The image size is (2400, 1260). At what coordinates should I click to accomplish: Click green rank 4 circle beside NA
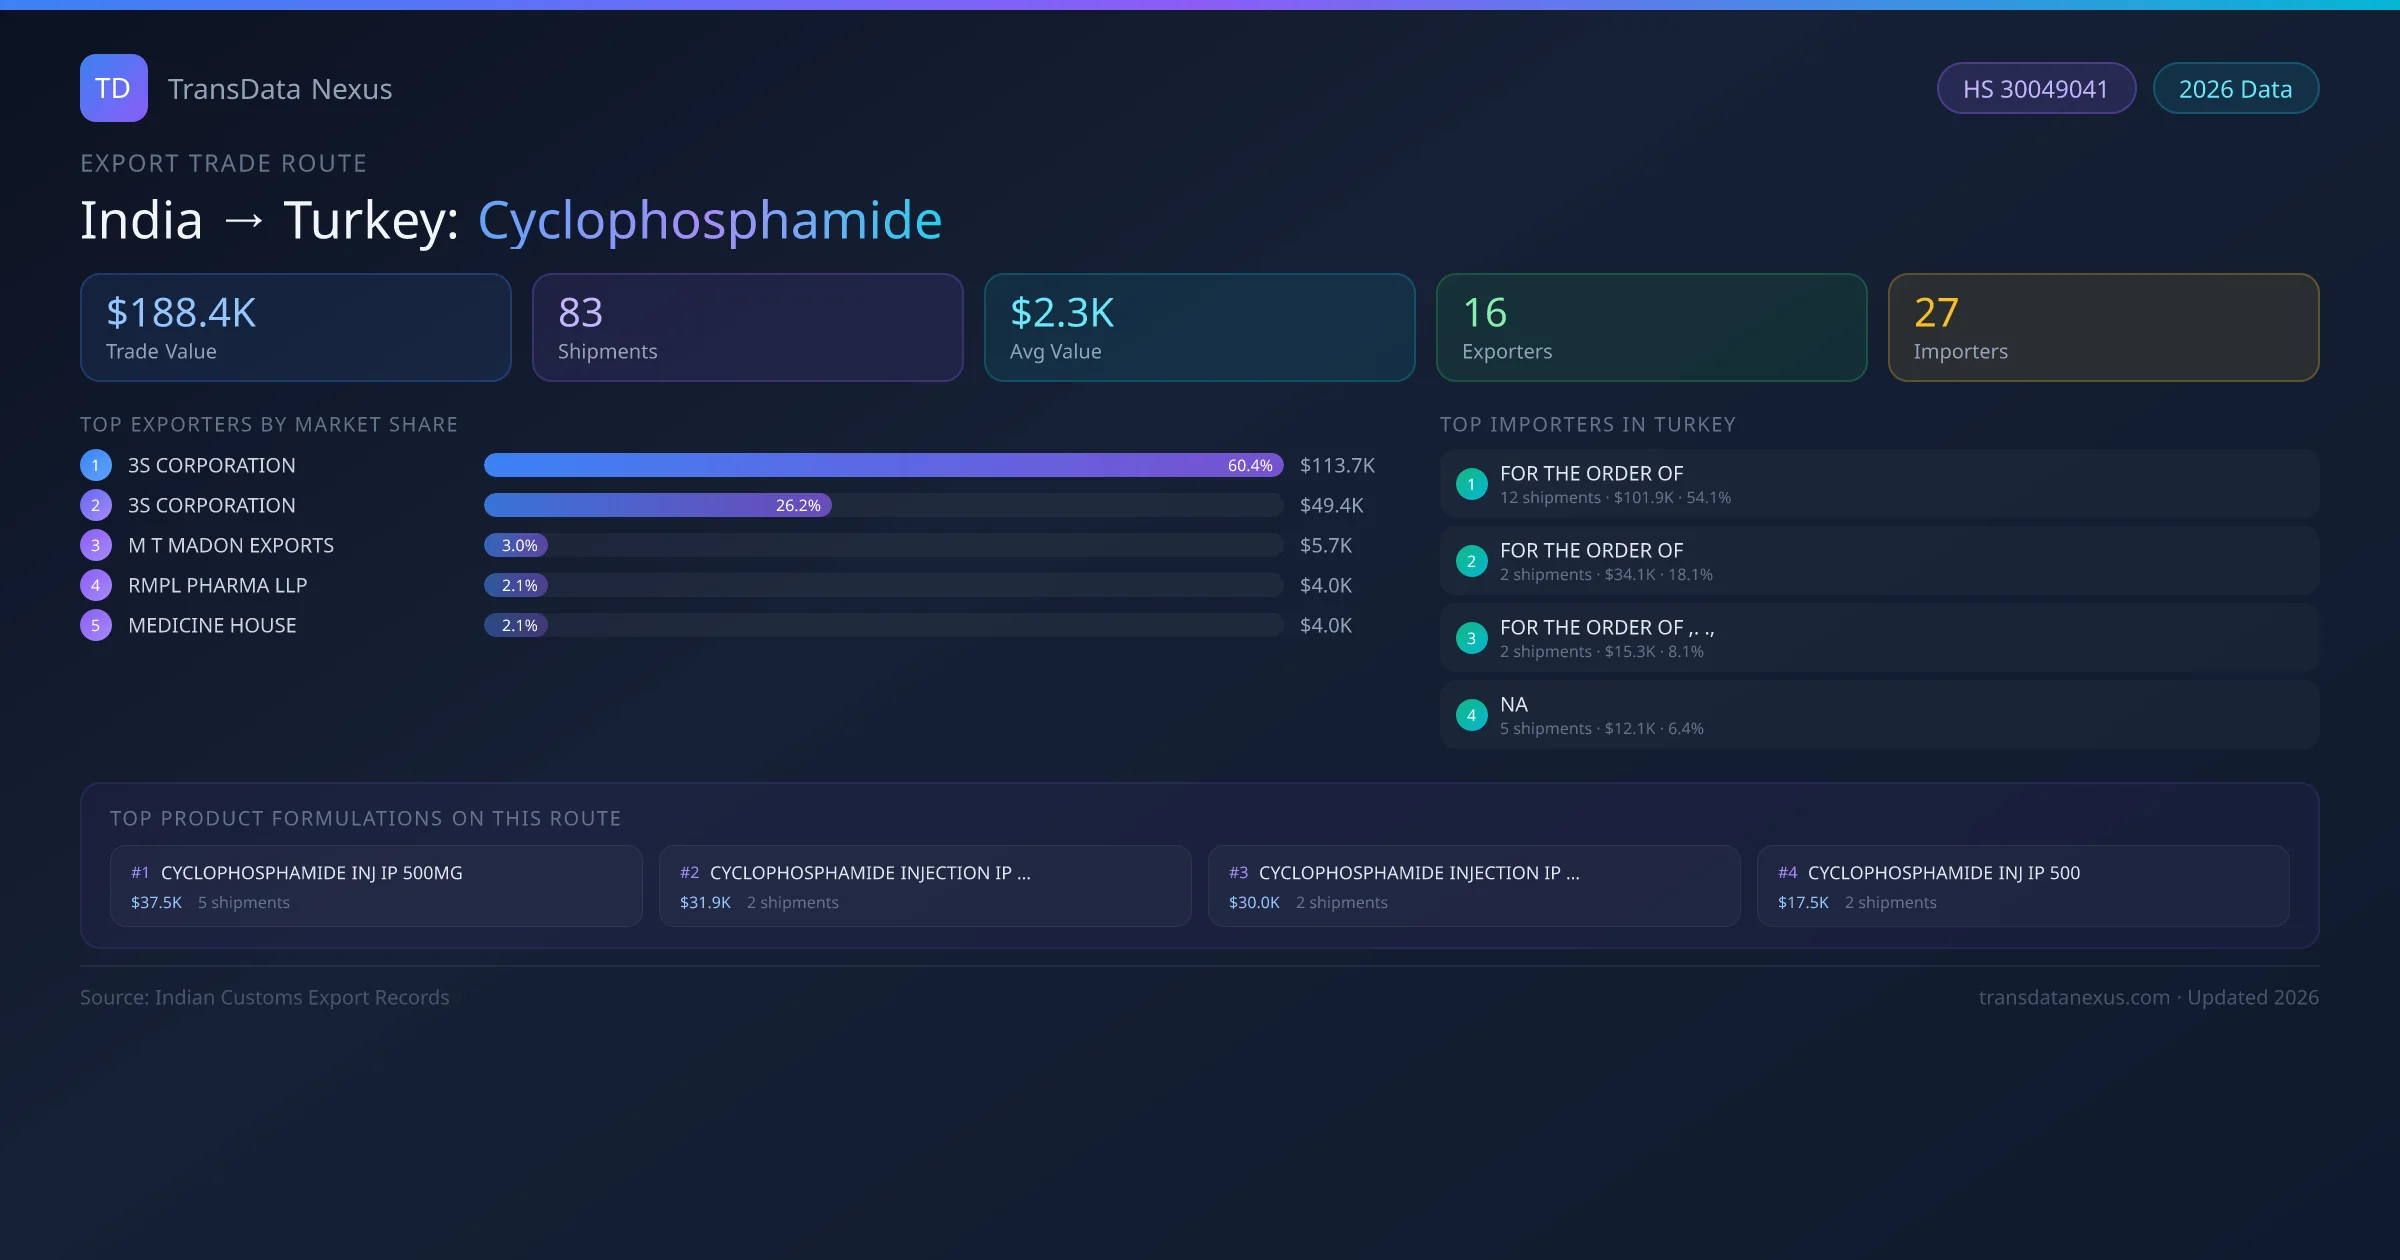tap(1471, 715)
